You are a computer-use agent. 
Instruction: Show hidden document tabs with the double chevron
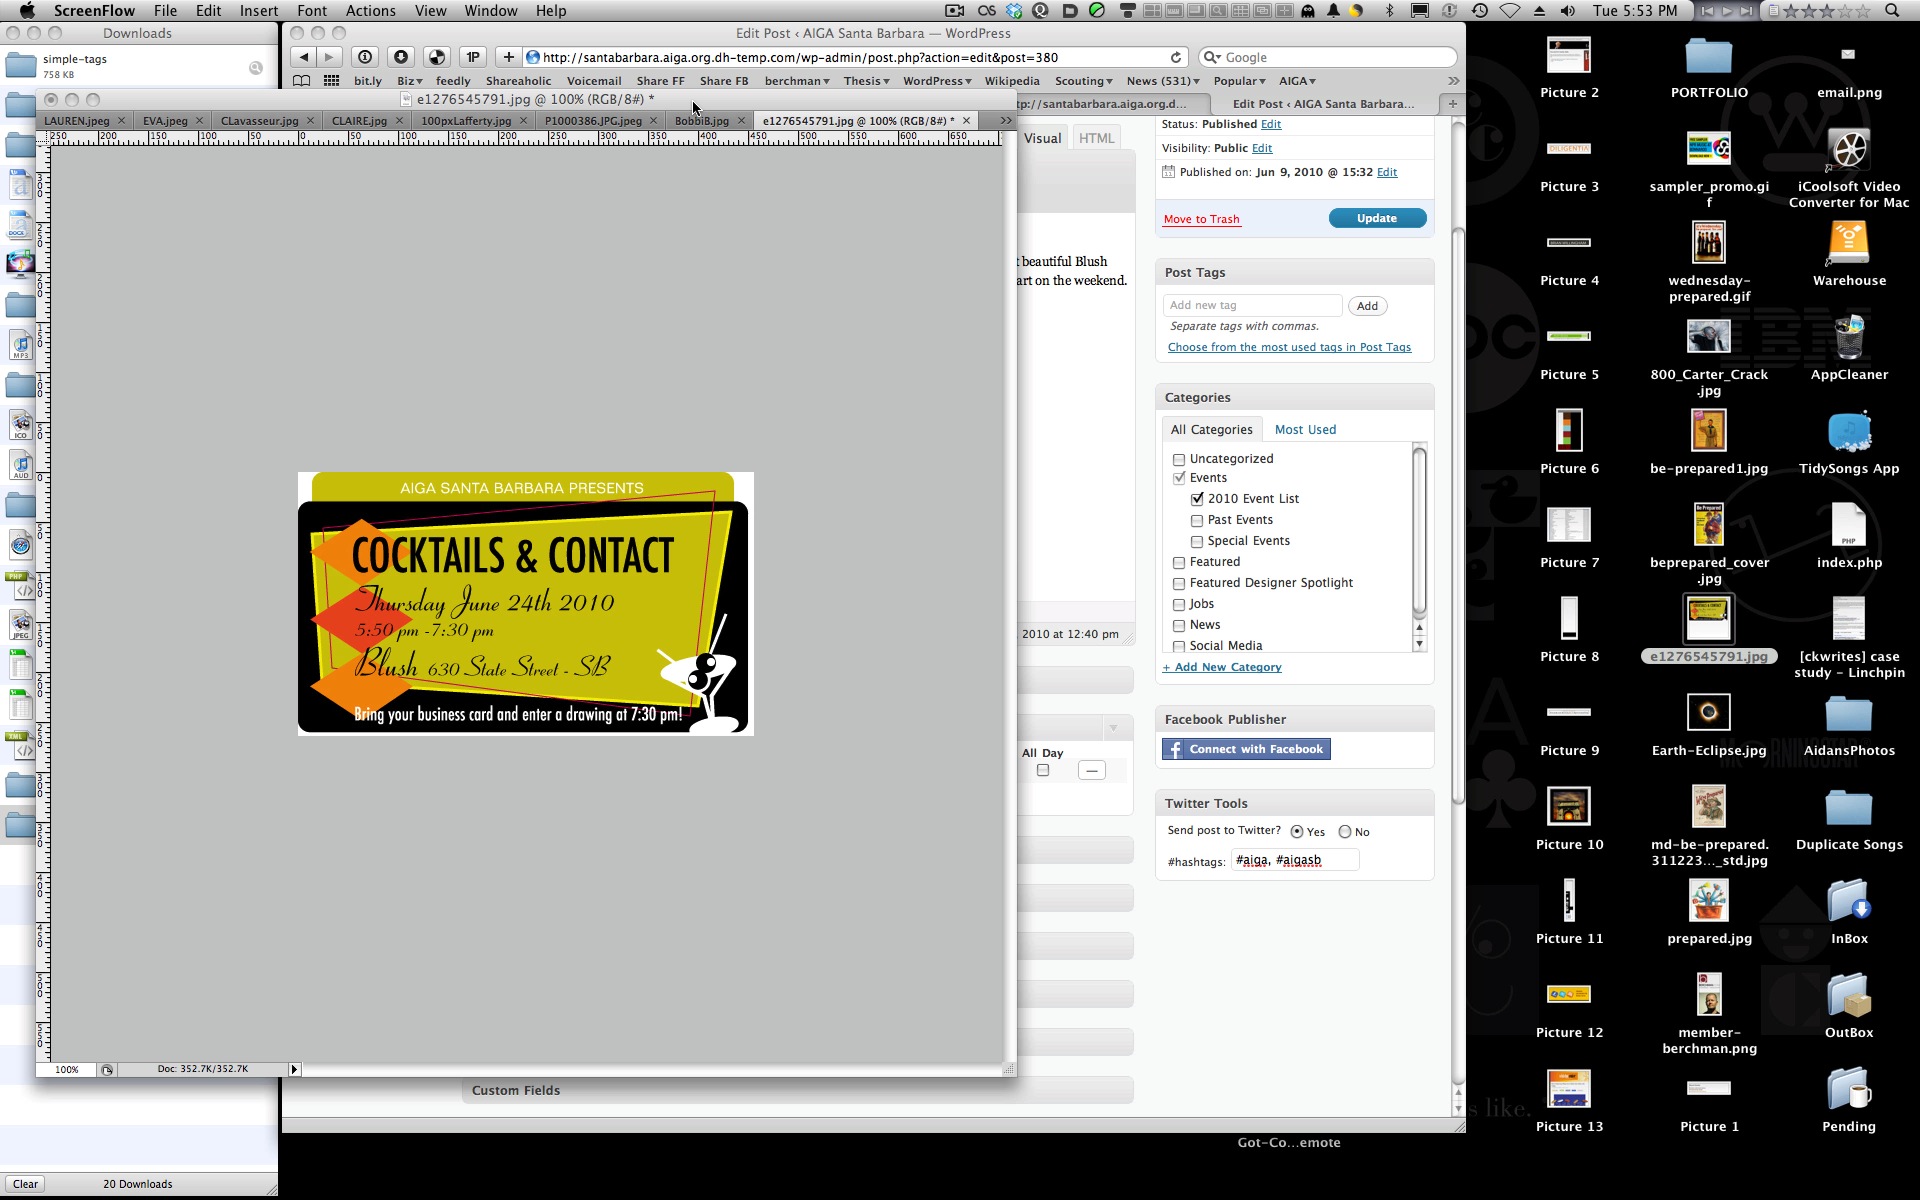(1006, 120)
